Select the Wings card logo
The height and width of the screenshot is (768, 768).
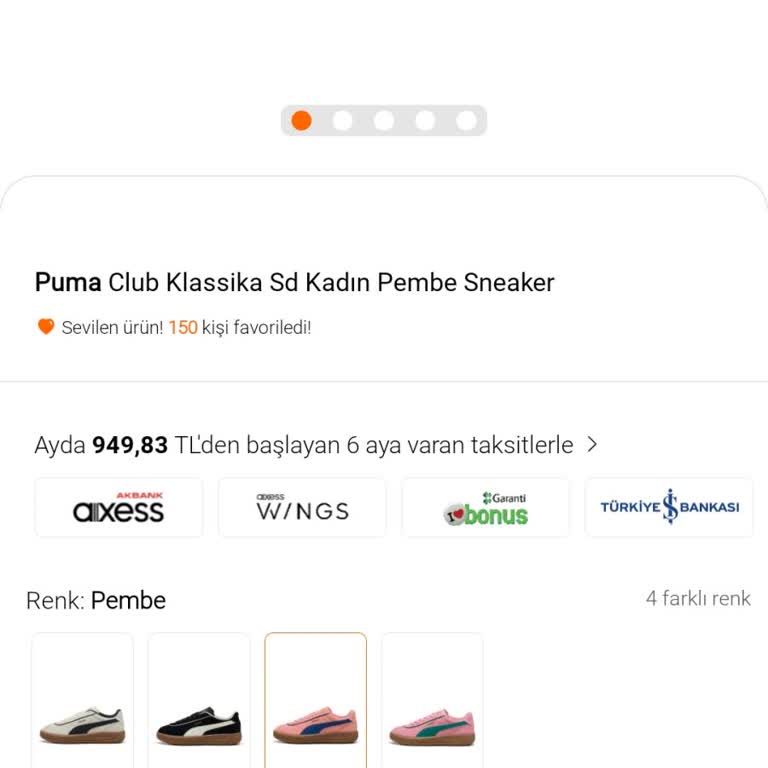(x=302, y=507)
